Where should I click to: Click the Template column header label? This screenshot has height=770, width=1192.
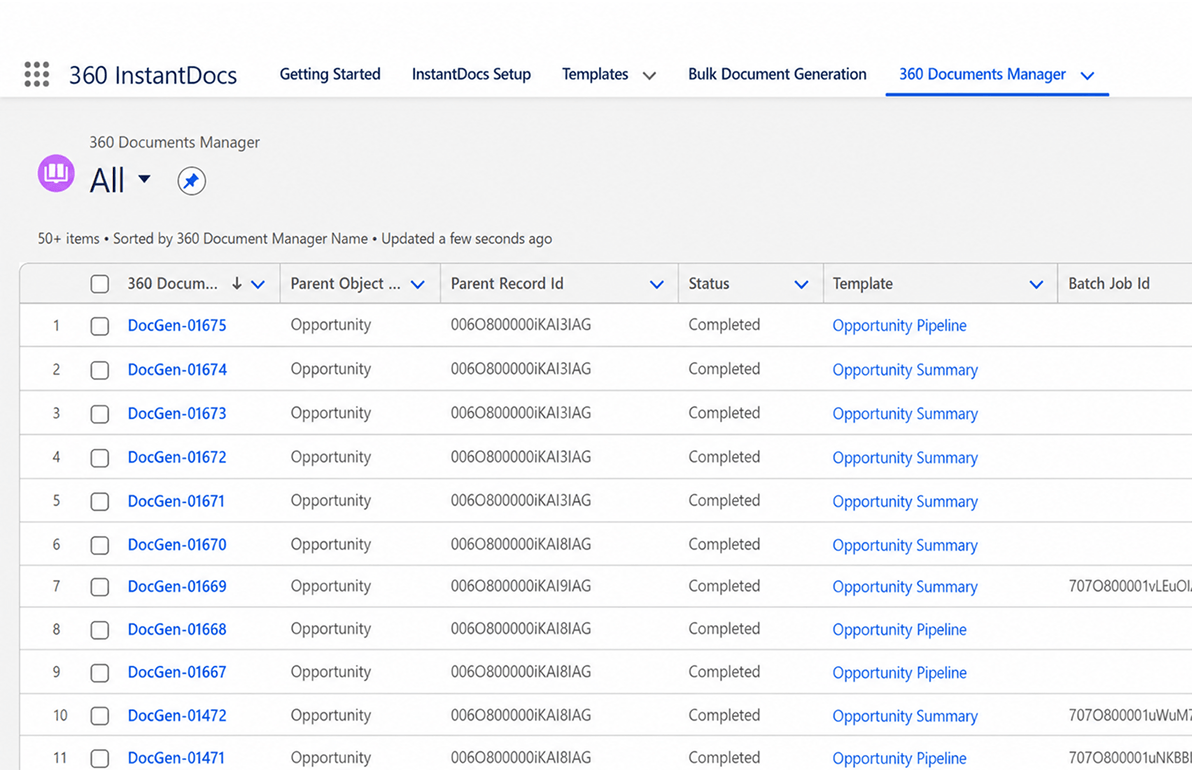tap(862, 284)
